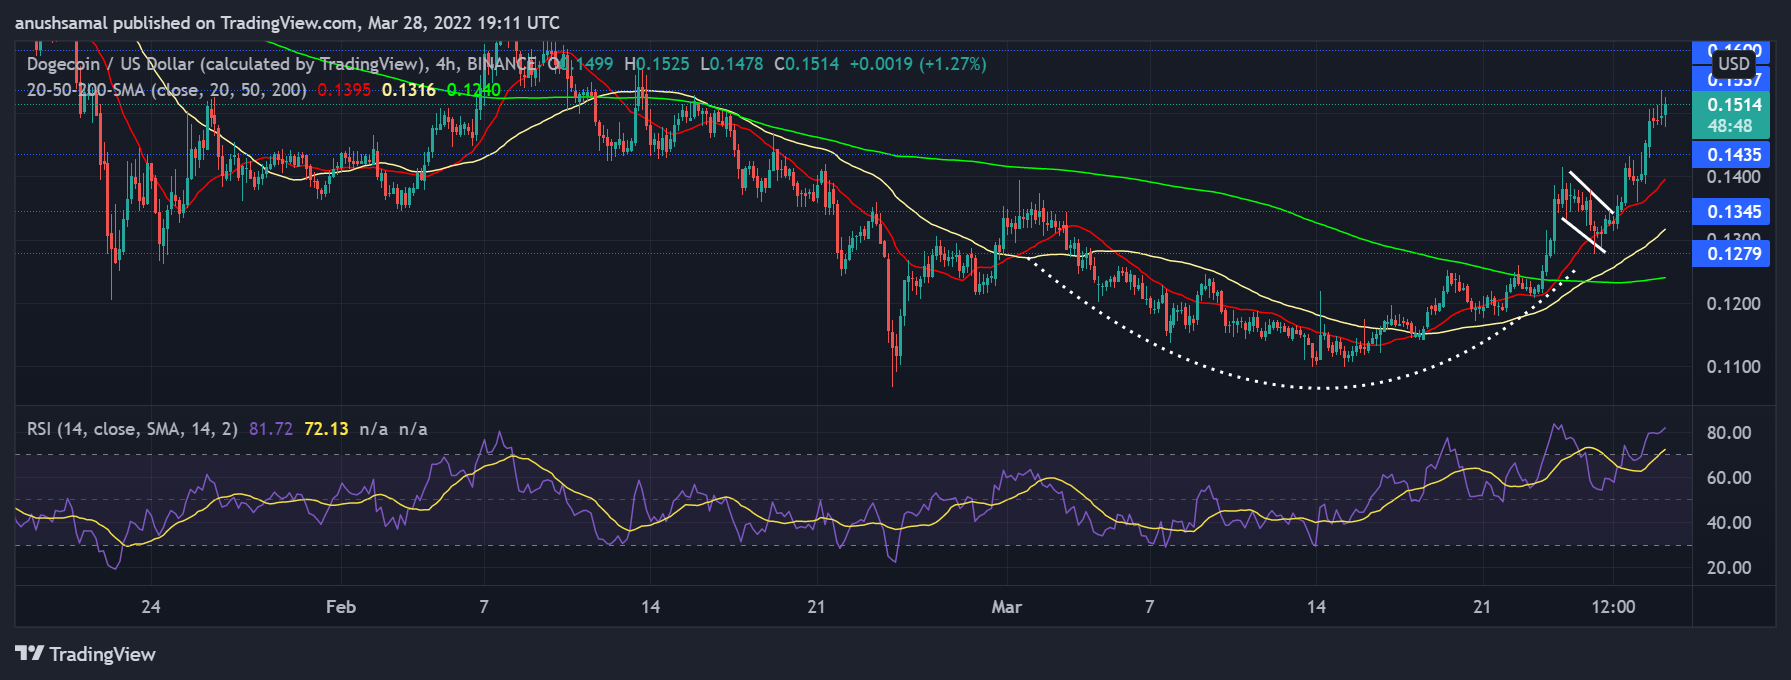Click the 0.1345 price level label
The width and height of the screenshot is (1791, 680).
point(1733,212)
